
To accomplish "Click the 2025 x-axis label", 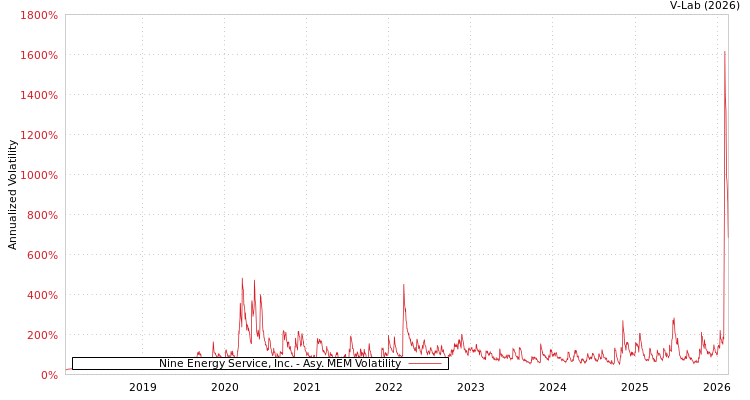I will tap(635, 388).
